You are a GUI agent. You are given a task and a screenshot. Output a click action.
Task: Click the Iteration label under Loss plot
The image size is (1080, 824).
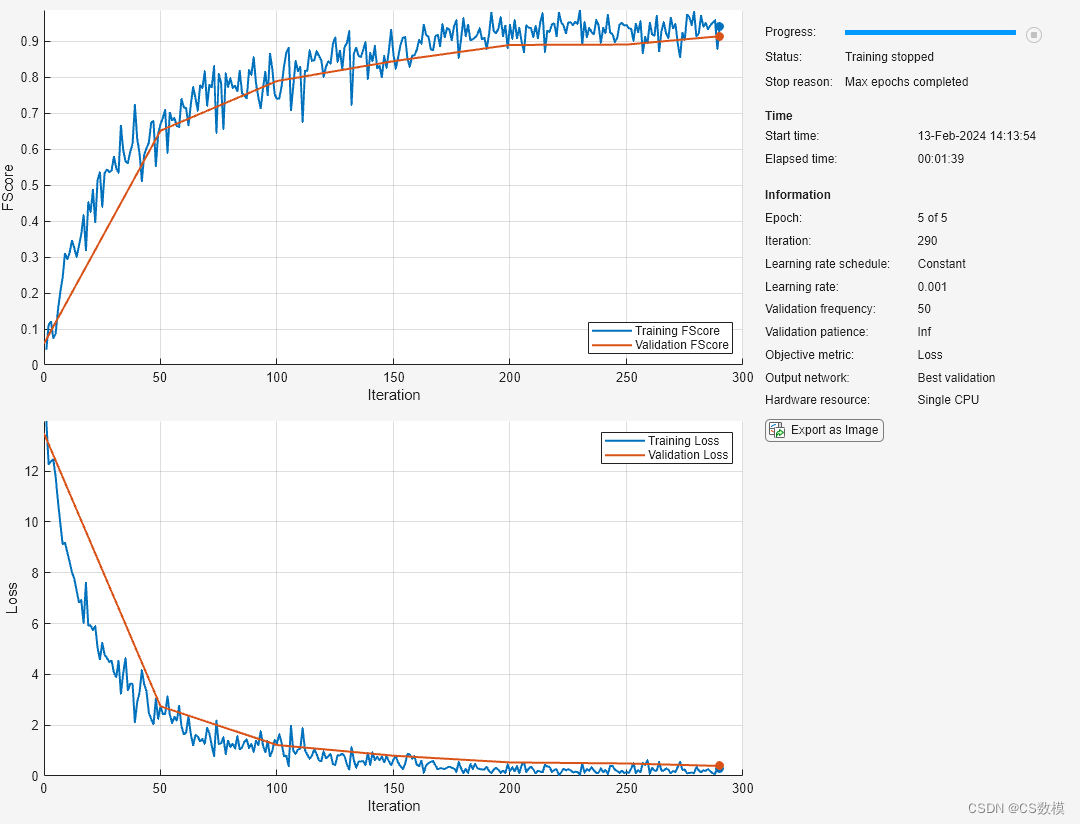[x=393, y=805]
